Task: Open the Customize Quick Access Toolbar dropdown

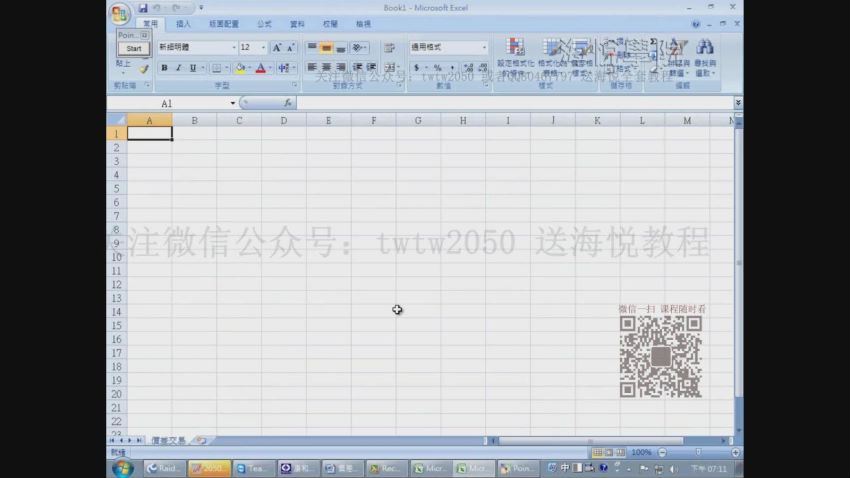Action: [x=201, y=8]
